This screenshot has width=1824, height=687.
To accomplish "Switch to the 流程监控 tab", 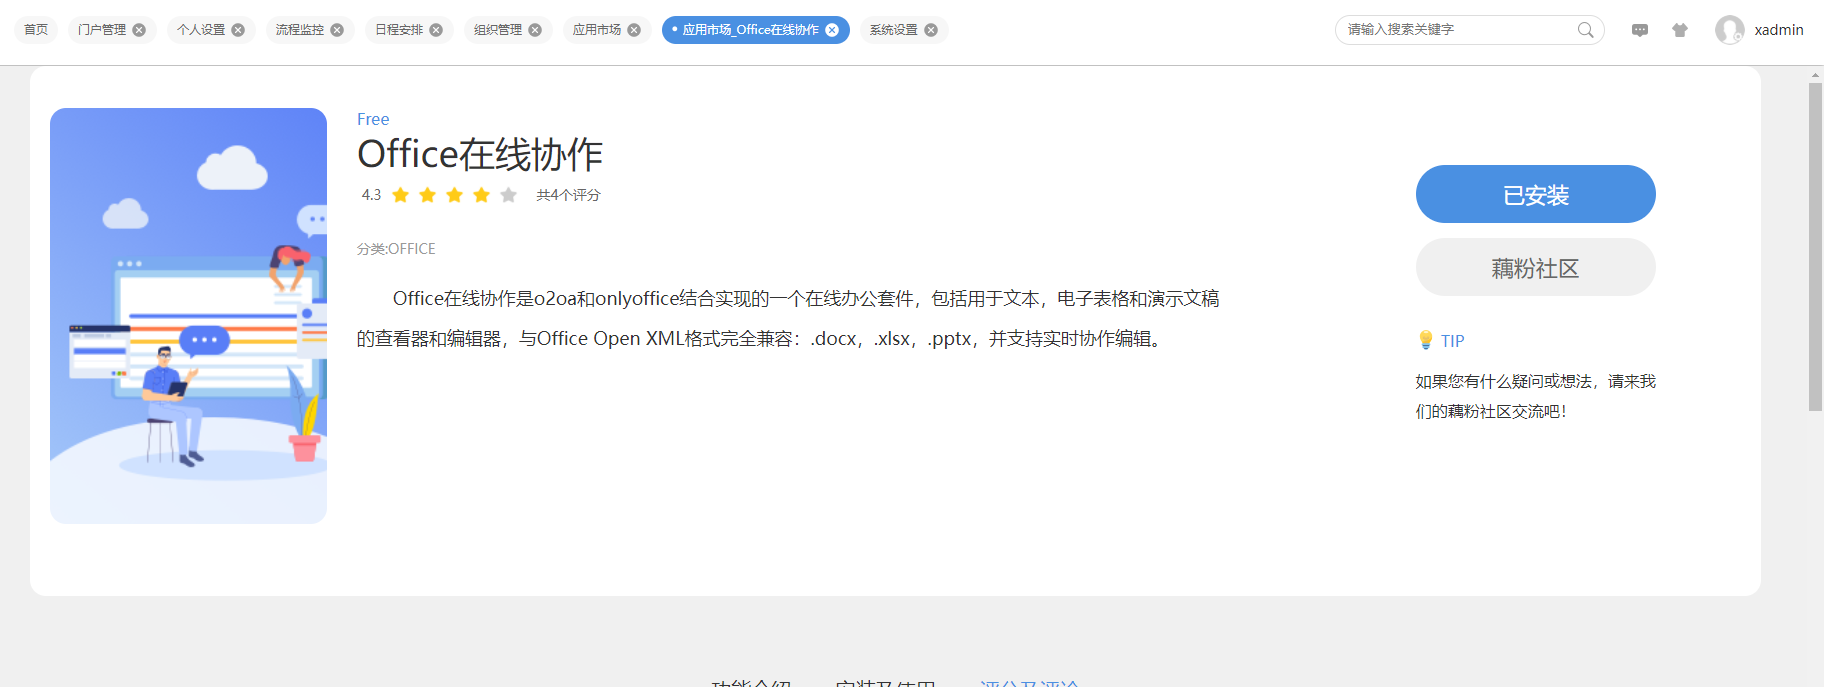I will pos(300,30).
